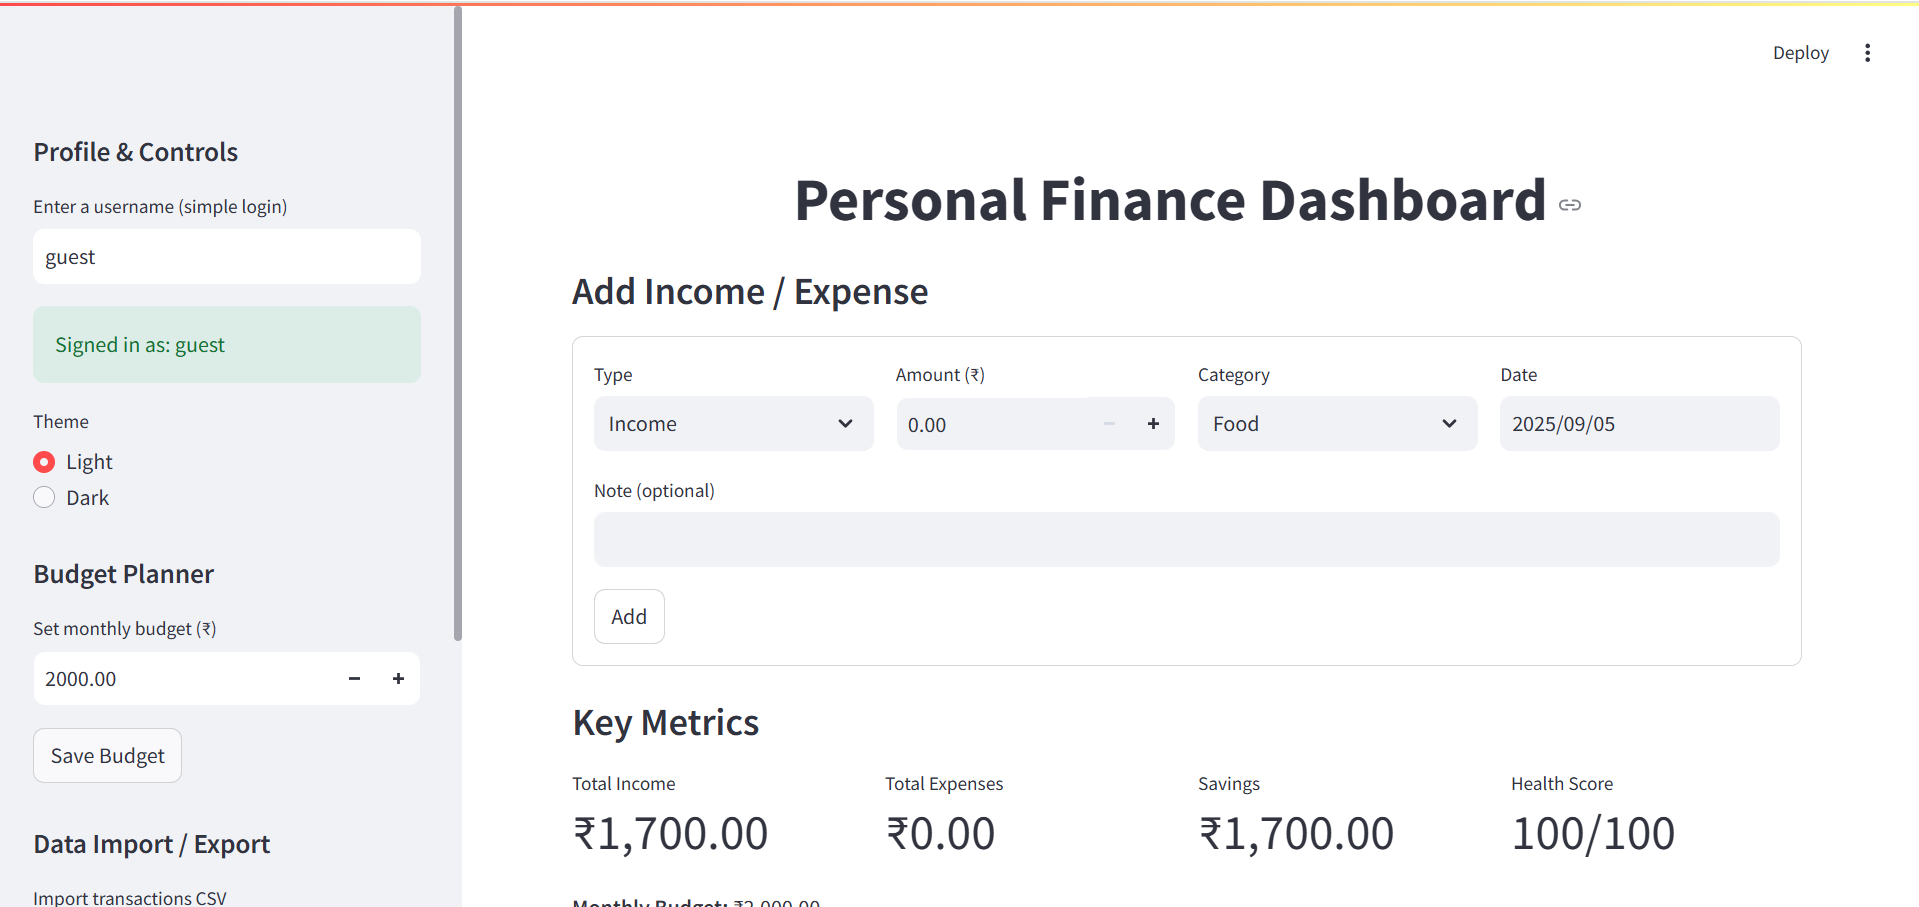1919x907 pixels.
Task: Click the Deploy menu item
Action: [x=1800, y=53]
